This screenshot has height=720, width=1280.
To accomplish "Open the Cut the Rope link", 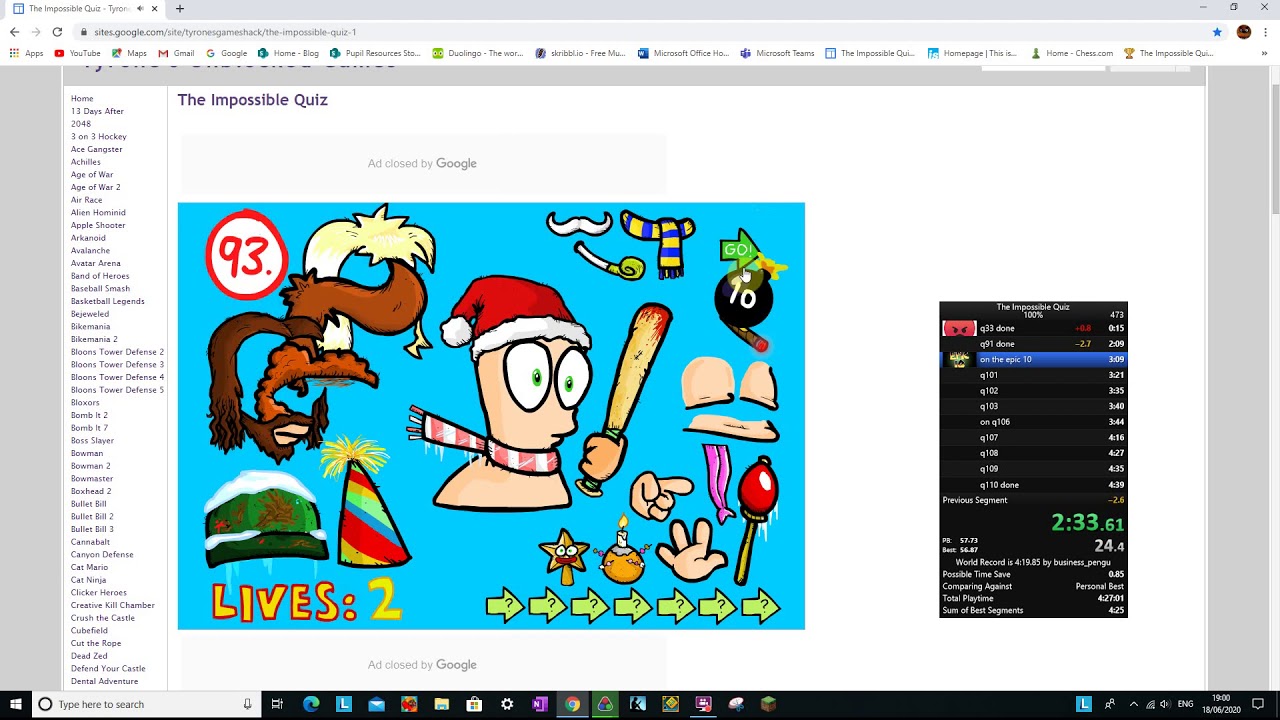I will [x=96, y=643].
